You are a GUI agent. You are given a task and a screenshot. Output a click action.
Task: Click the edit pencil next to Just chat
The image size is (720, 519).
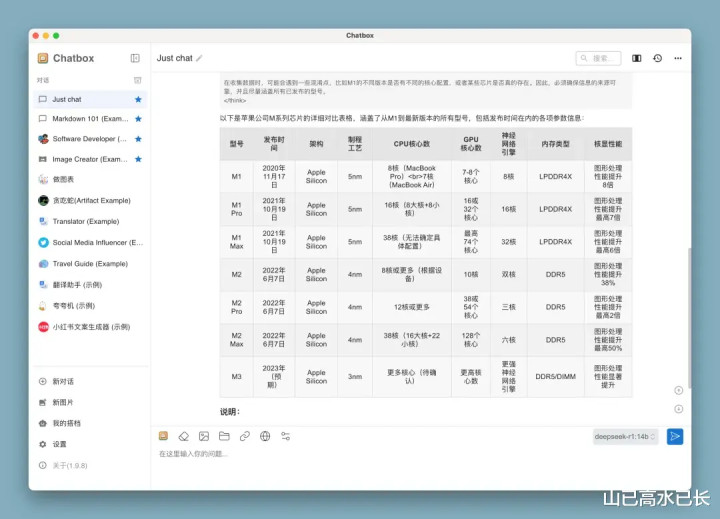pos(199,58)
